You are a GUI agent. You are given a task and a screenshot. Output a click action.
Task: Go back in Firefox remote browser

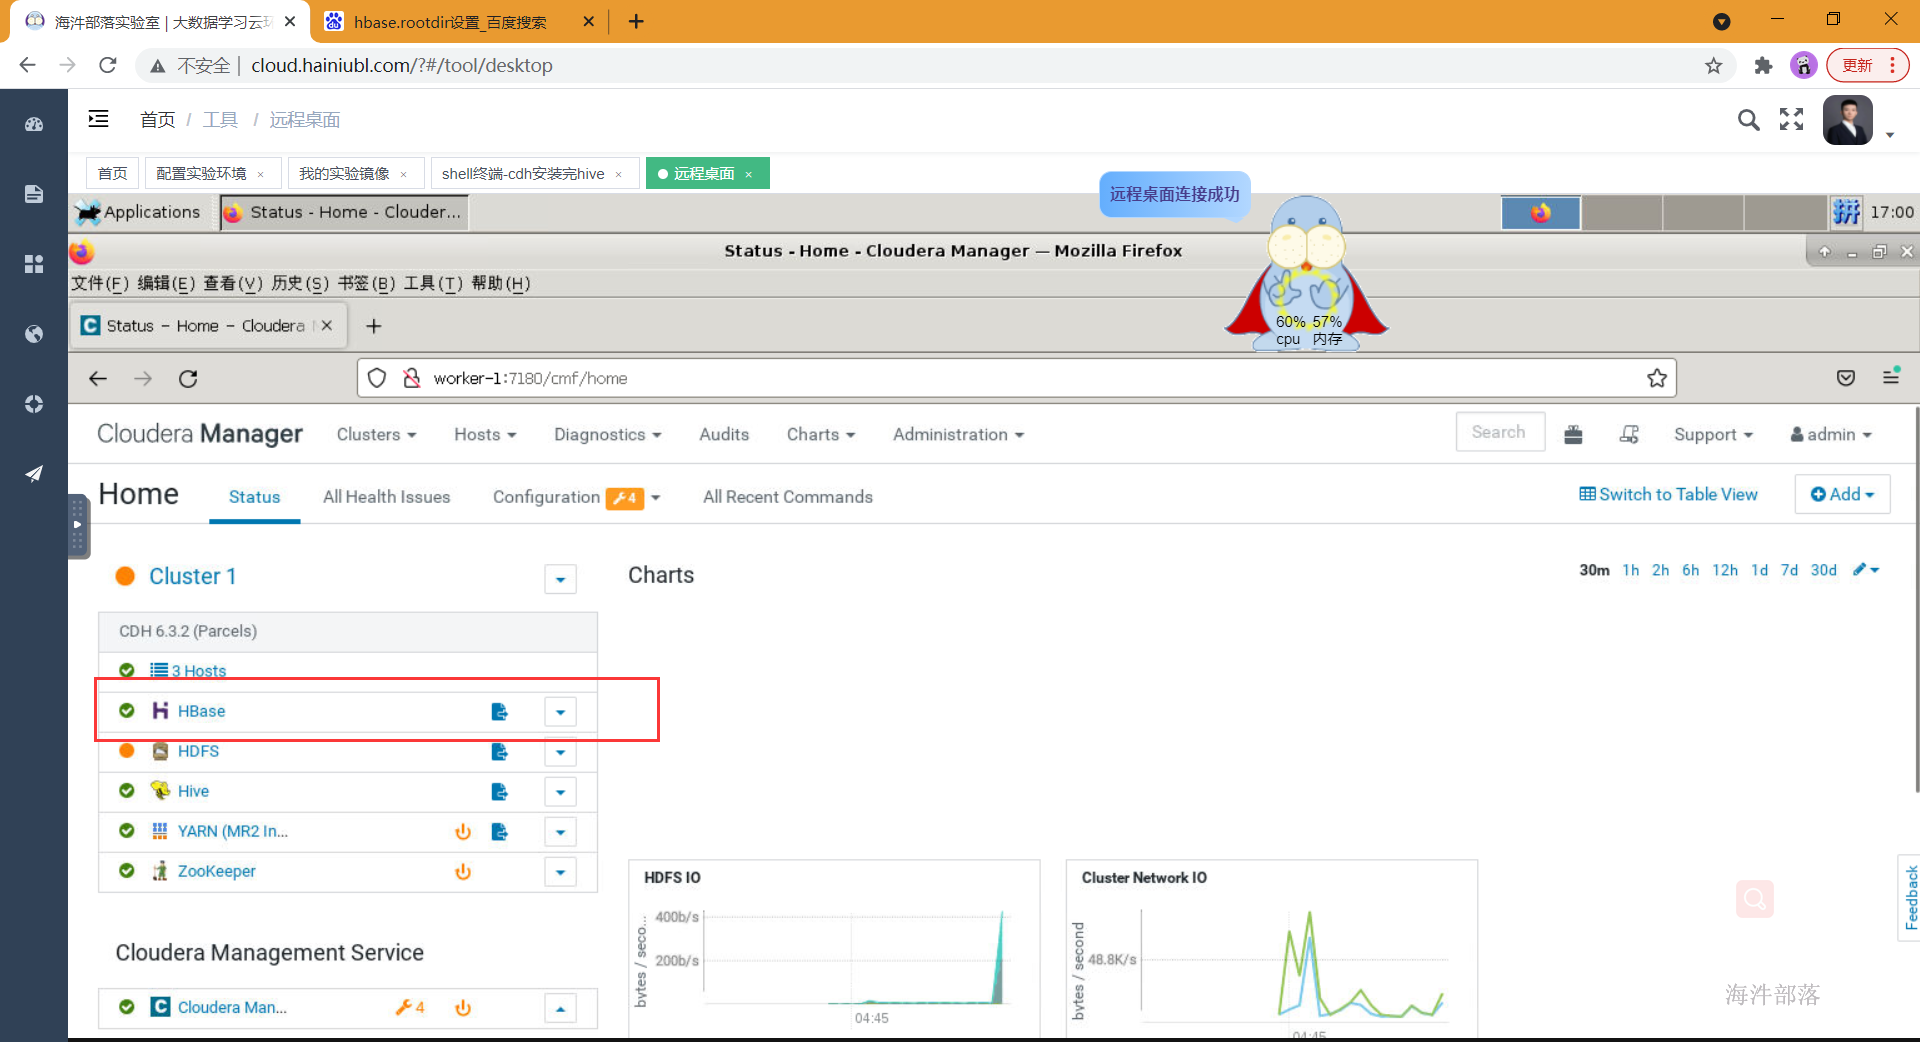click(97, 378)
